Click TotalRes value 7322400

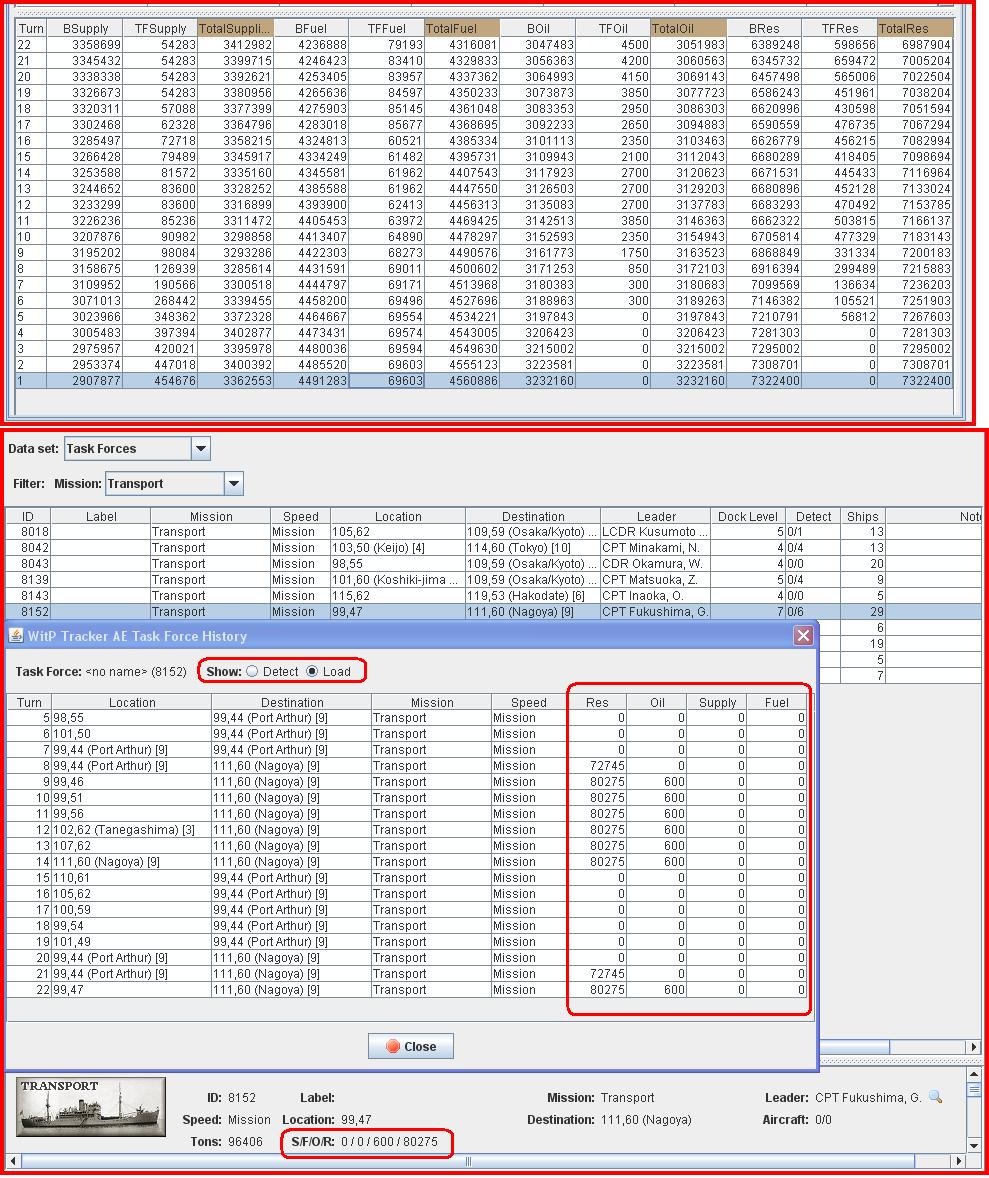point(915,381)
